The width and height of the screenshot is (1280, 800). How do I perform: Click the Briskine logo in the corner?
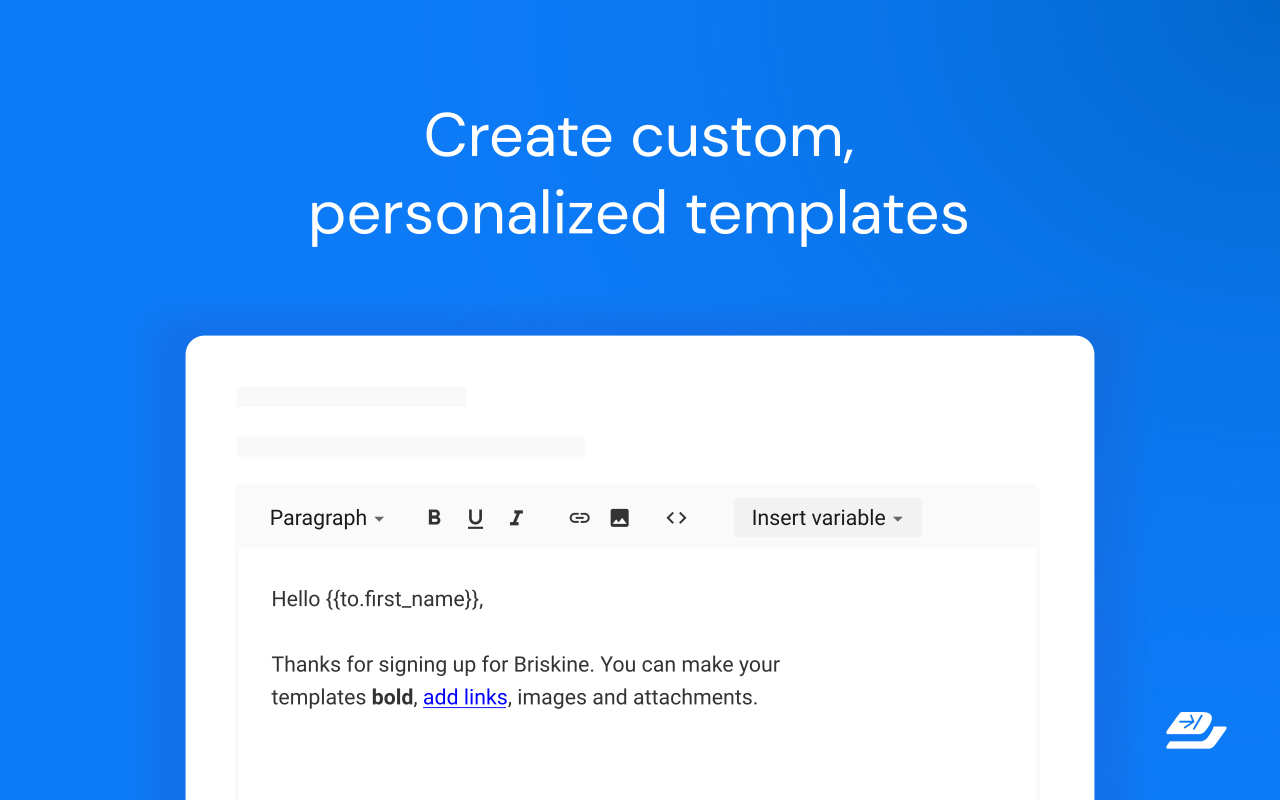[1195, 730]
